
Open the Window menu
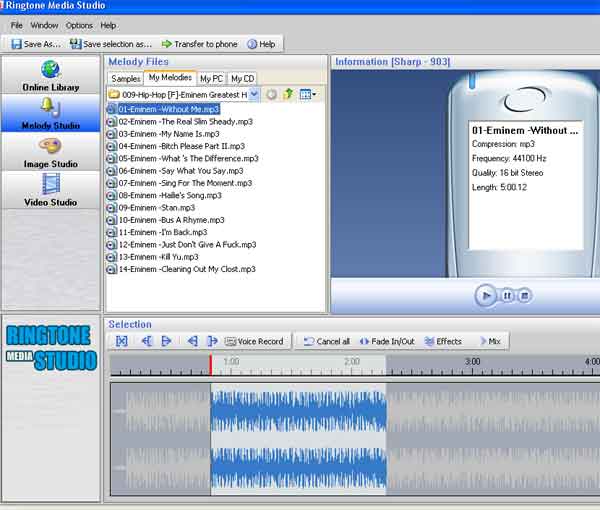pyautogui.click(x=44, y=25)
